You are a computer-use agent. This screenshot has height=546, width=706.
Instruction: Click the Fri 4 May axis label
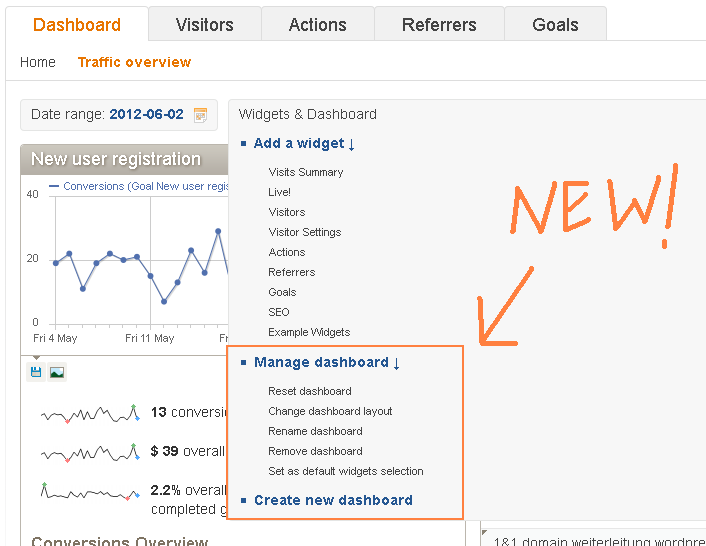(55, 338)
